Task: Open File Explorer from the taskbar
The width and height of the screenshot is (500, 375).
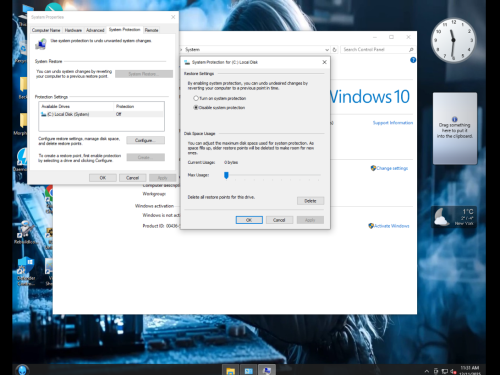Action: (x=230, y=370)
